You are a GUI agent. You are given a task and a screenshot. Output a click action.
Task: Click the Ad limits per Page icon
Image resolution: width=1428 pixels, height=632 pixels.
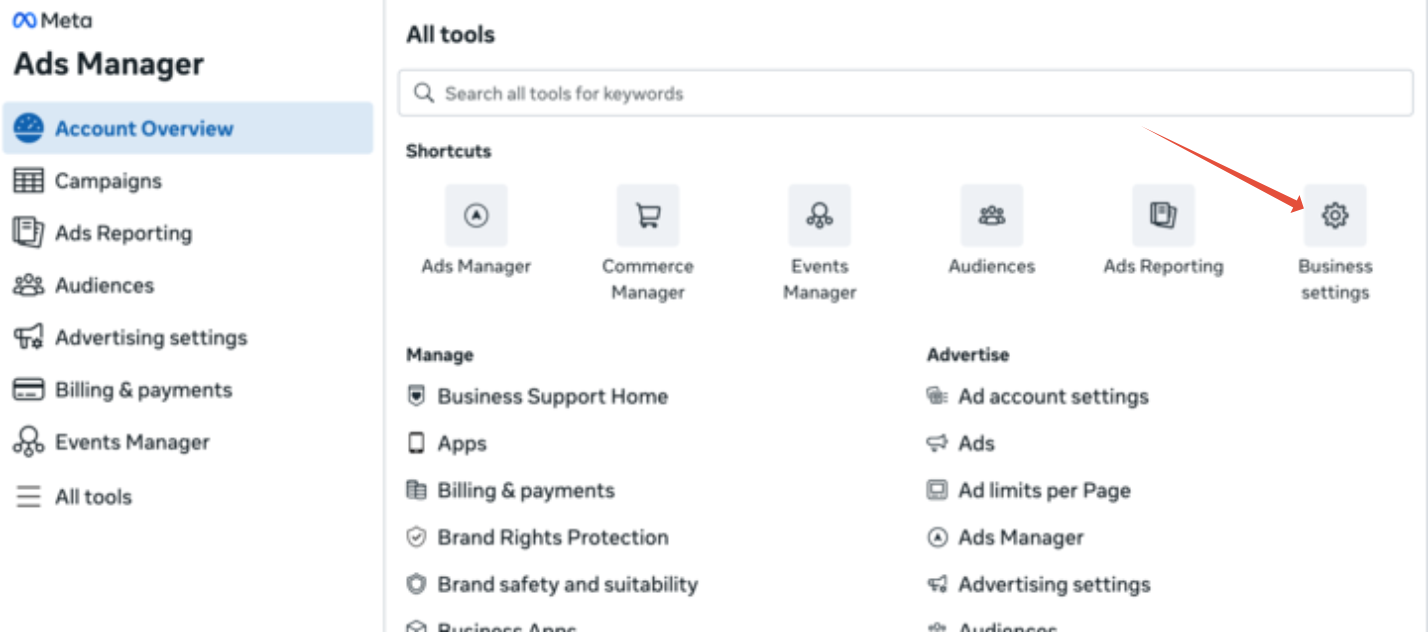pos(937,490)
